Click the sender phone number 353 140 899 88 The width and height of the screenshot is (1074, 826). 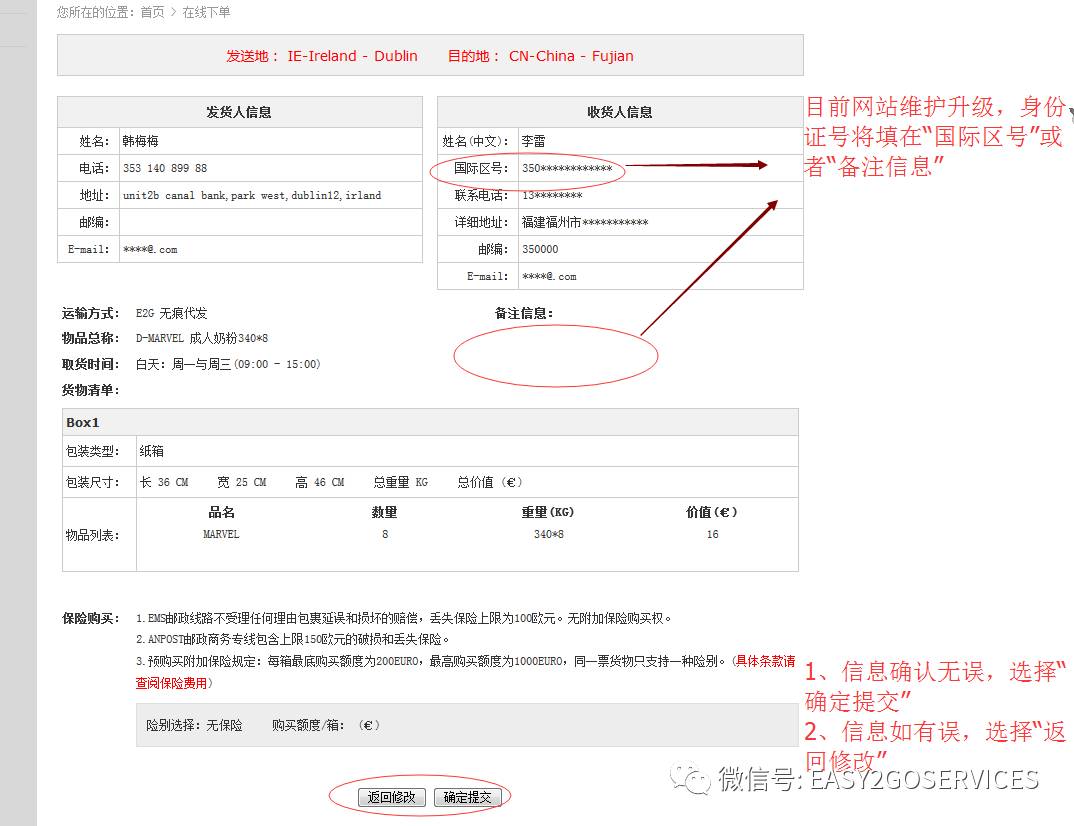click(165, 168)
